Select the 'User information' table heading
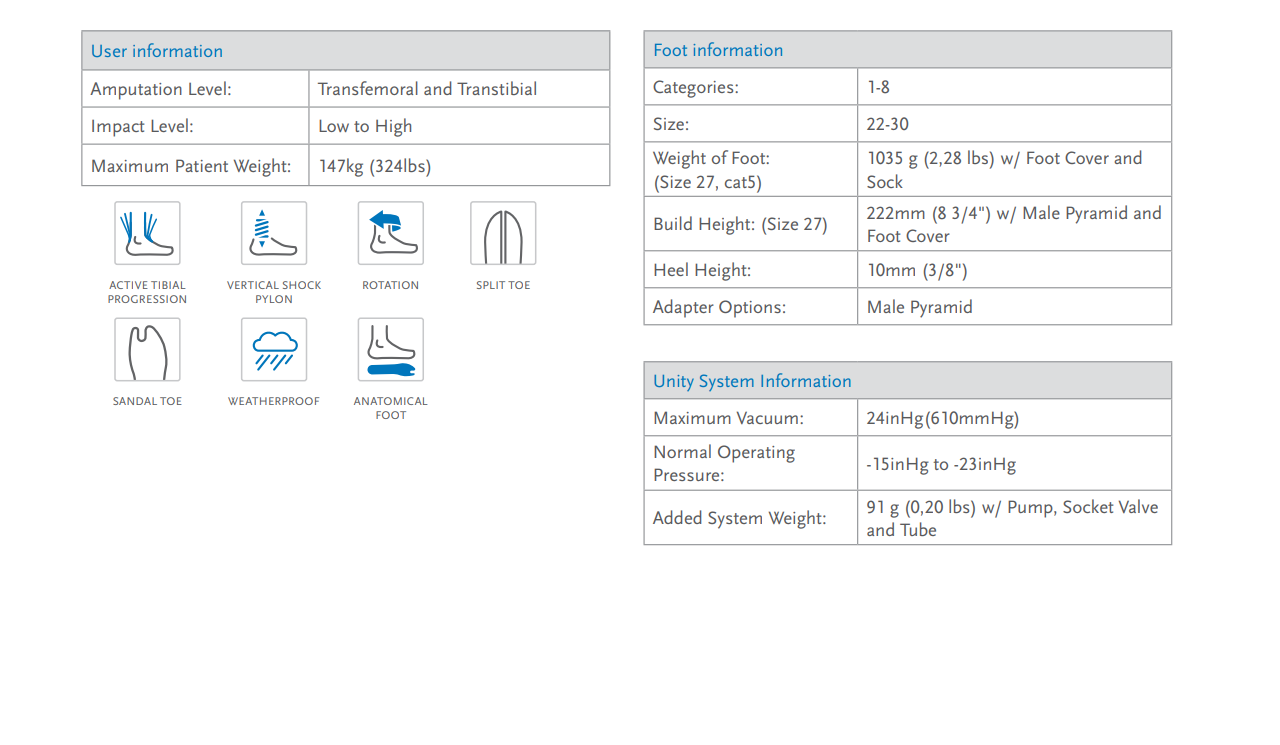The width and height of the screenshot is (1280, 745). coord(157,51)
